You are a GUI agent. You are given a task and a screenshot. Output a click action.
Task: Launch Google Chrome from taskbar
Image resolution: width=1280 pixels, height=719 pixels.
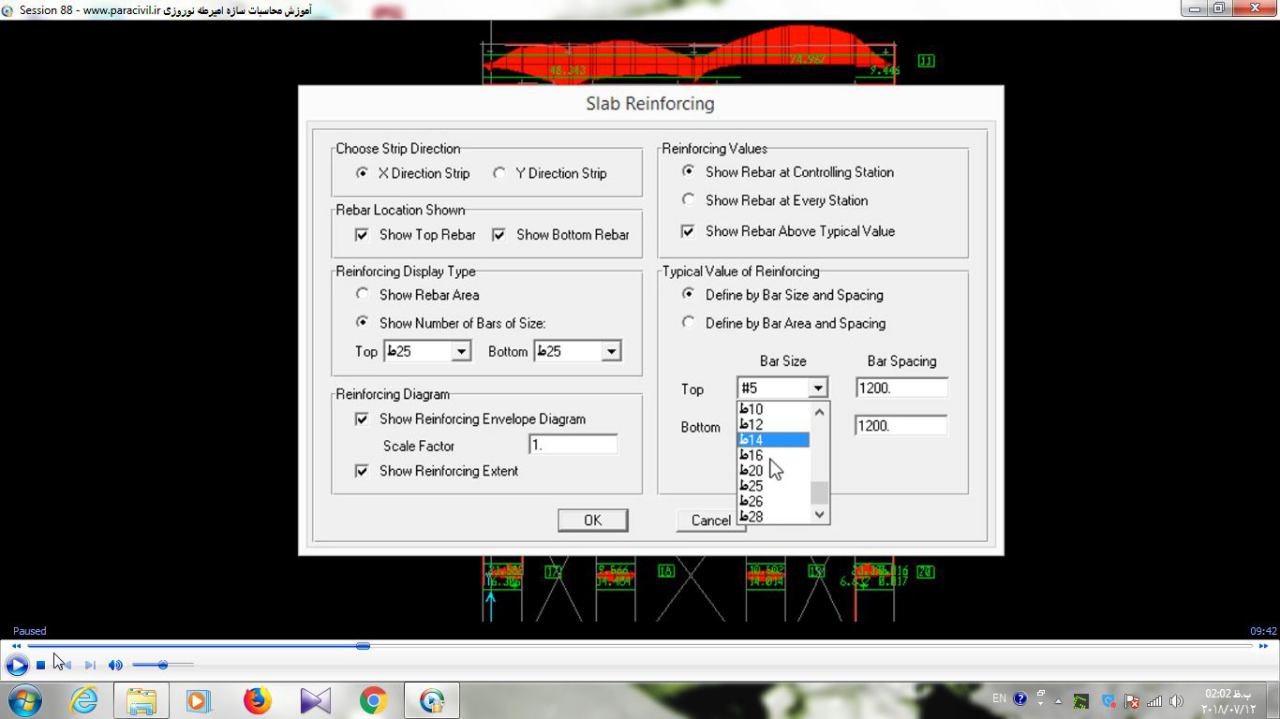coord(373,700)
